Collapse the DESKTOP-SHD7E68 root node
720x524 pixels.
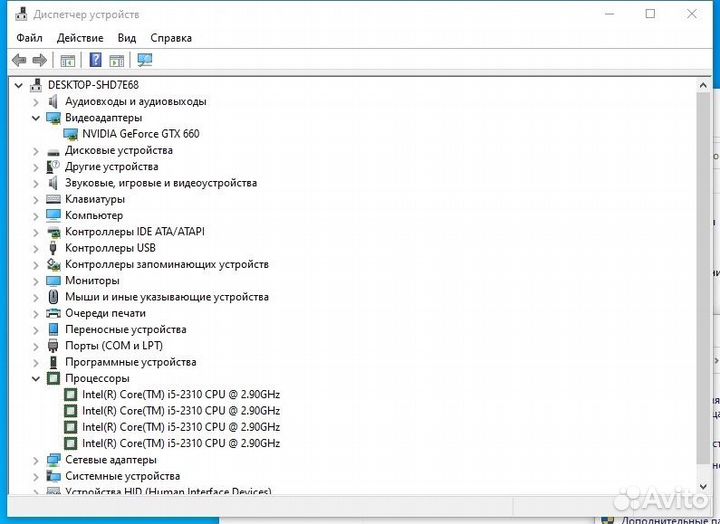pyautogui.click(x=19, y=85)
